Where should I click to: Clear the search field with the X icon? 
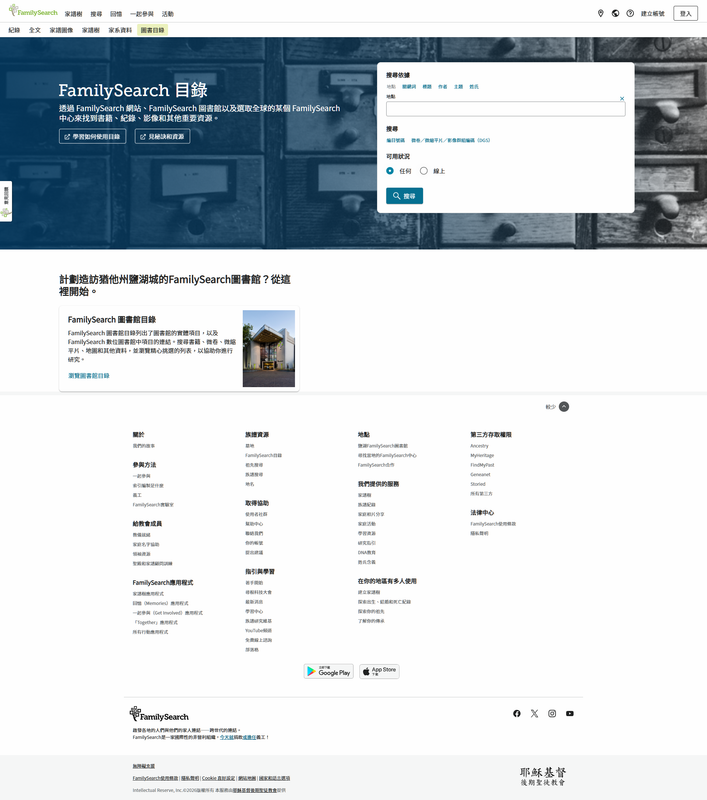pyautogui.click(x=622, y=98)
